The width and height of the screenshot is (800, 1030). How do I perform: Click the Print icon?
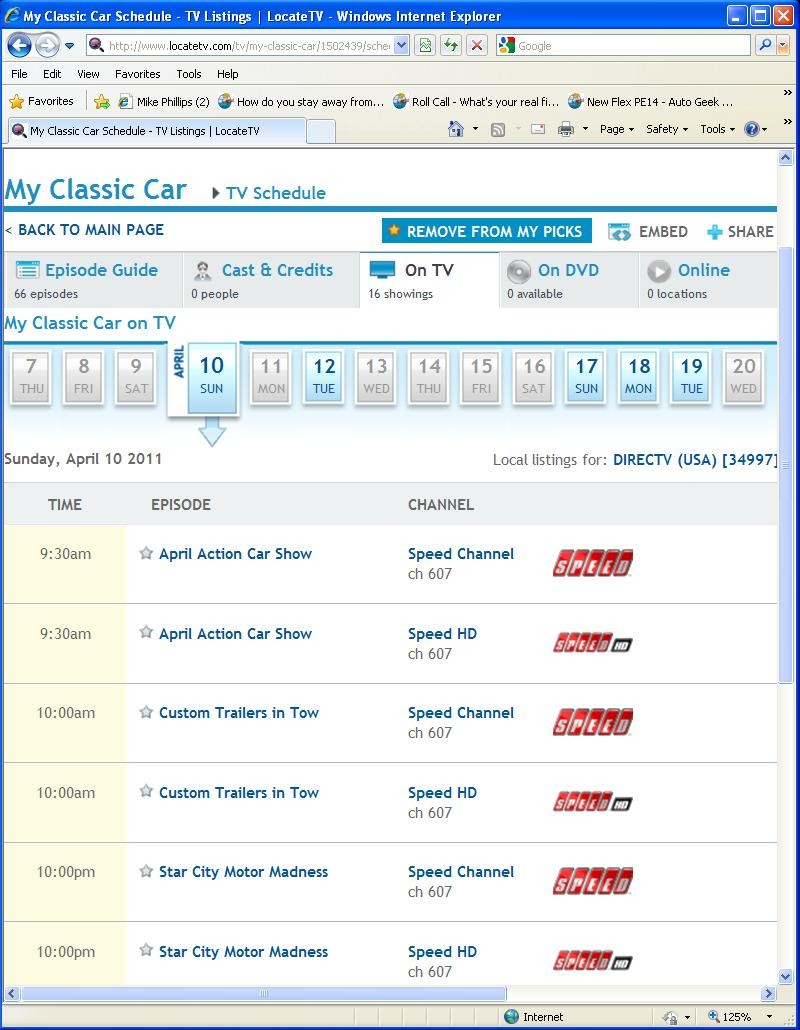click(566, 129)
